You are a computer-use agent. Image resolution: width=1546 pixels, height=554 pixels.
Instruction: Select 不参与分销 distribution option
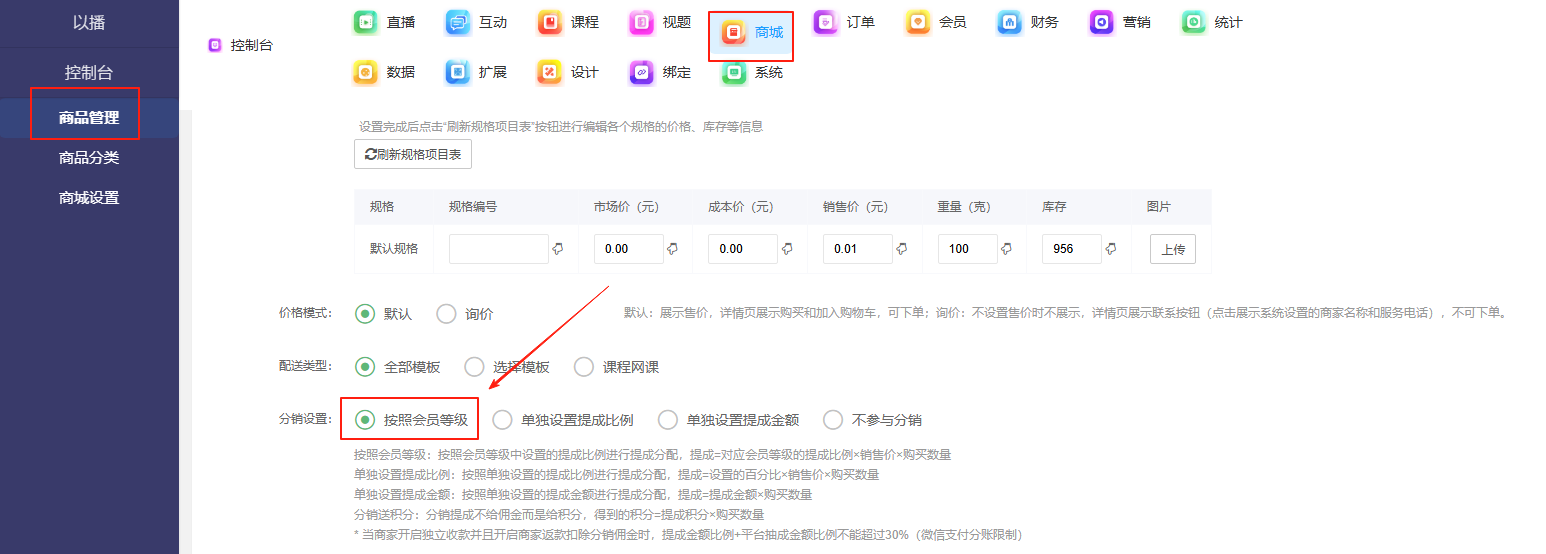coord(833,420)
